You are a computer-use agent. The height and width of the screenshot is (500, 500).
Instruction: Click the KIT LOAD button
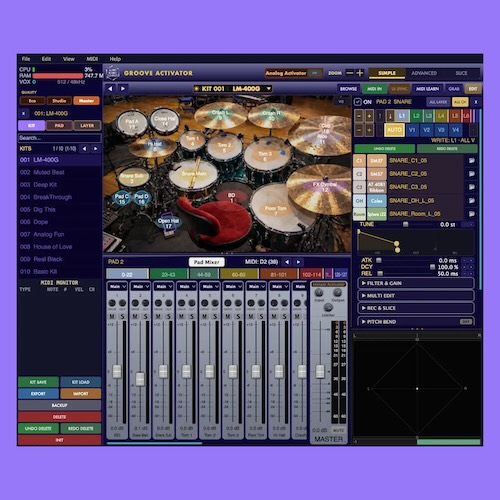(x=81, y=382)
